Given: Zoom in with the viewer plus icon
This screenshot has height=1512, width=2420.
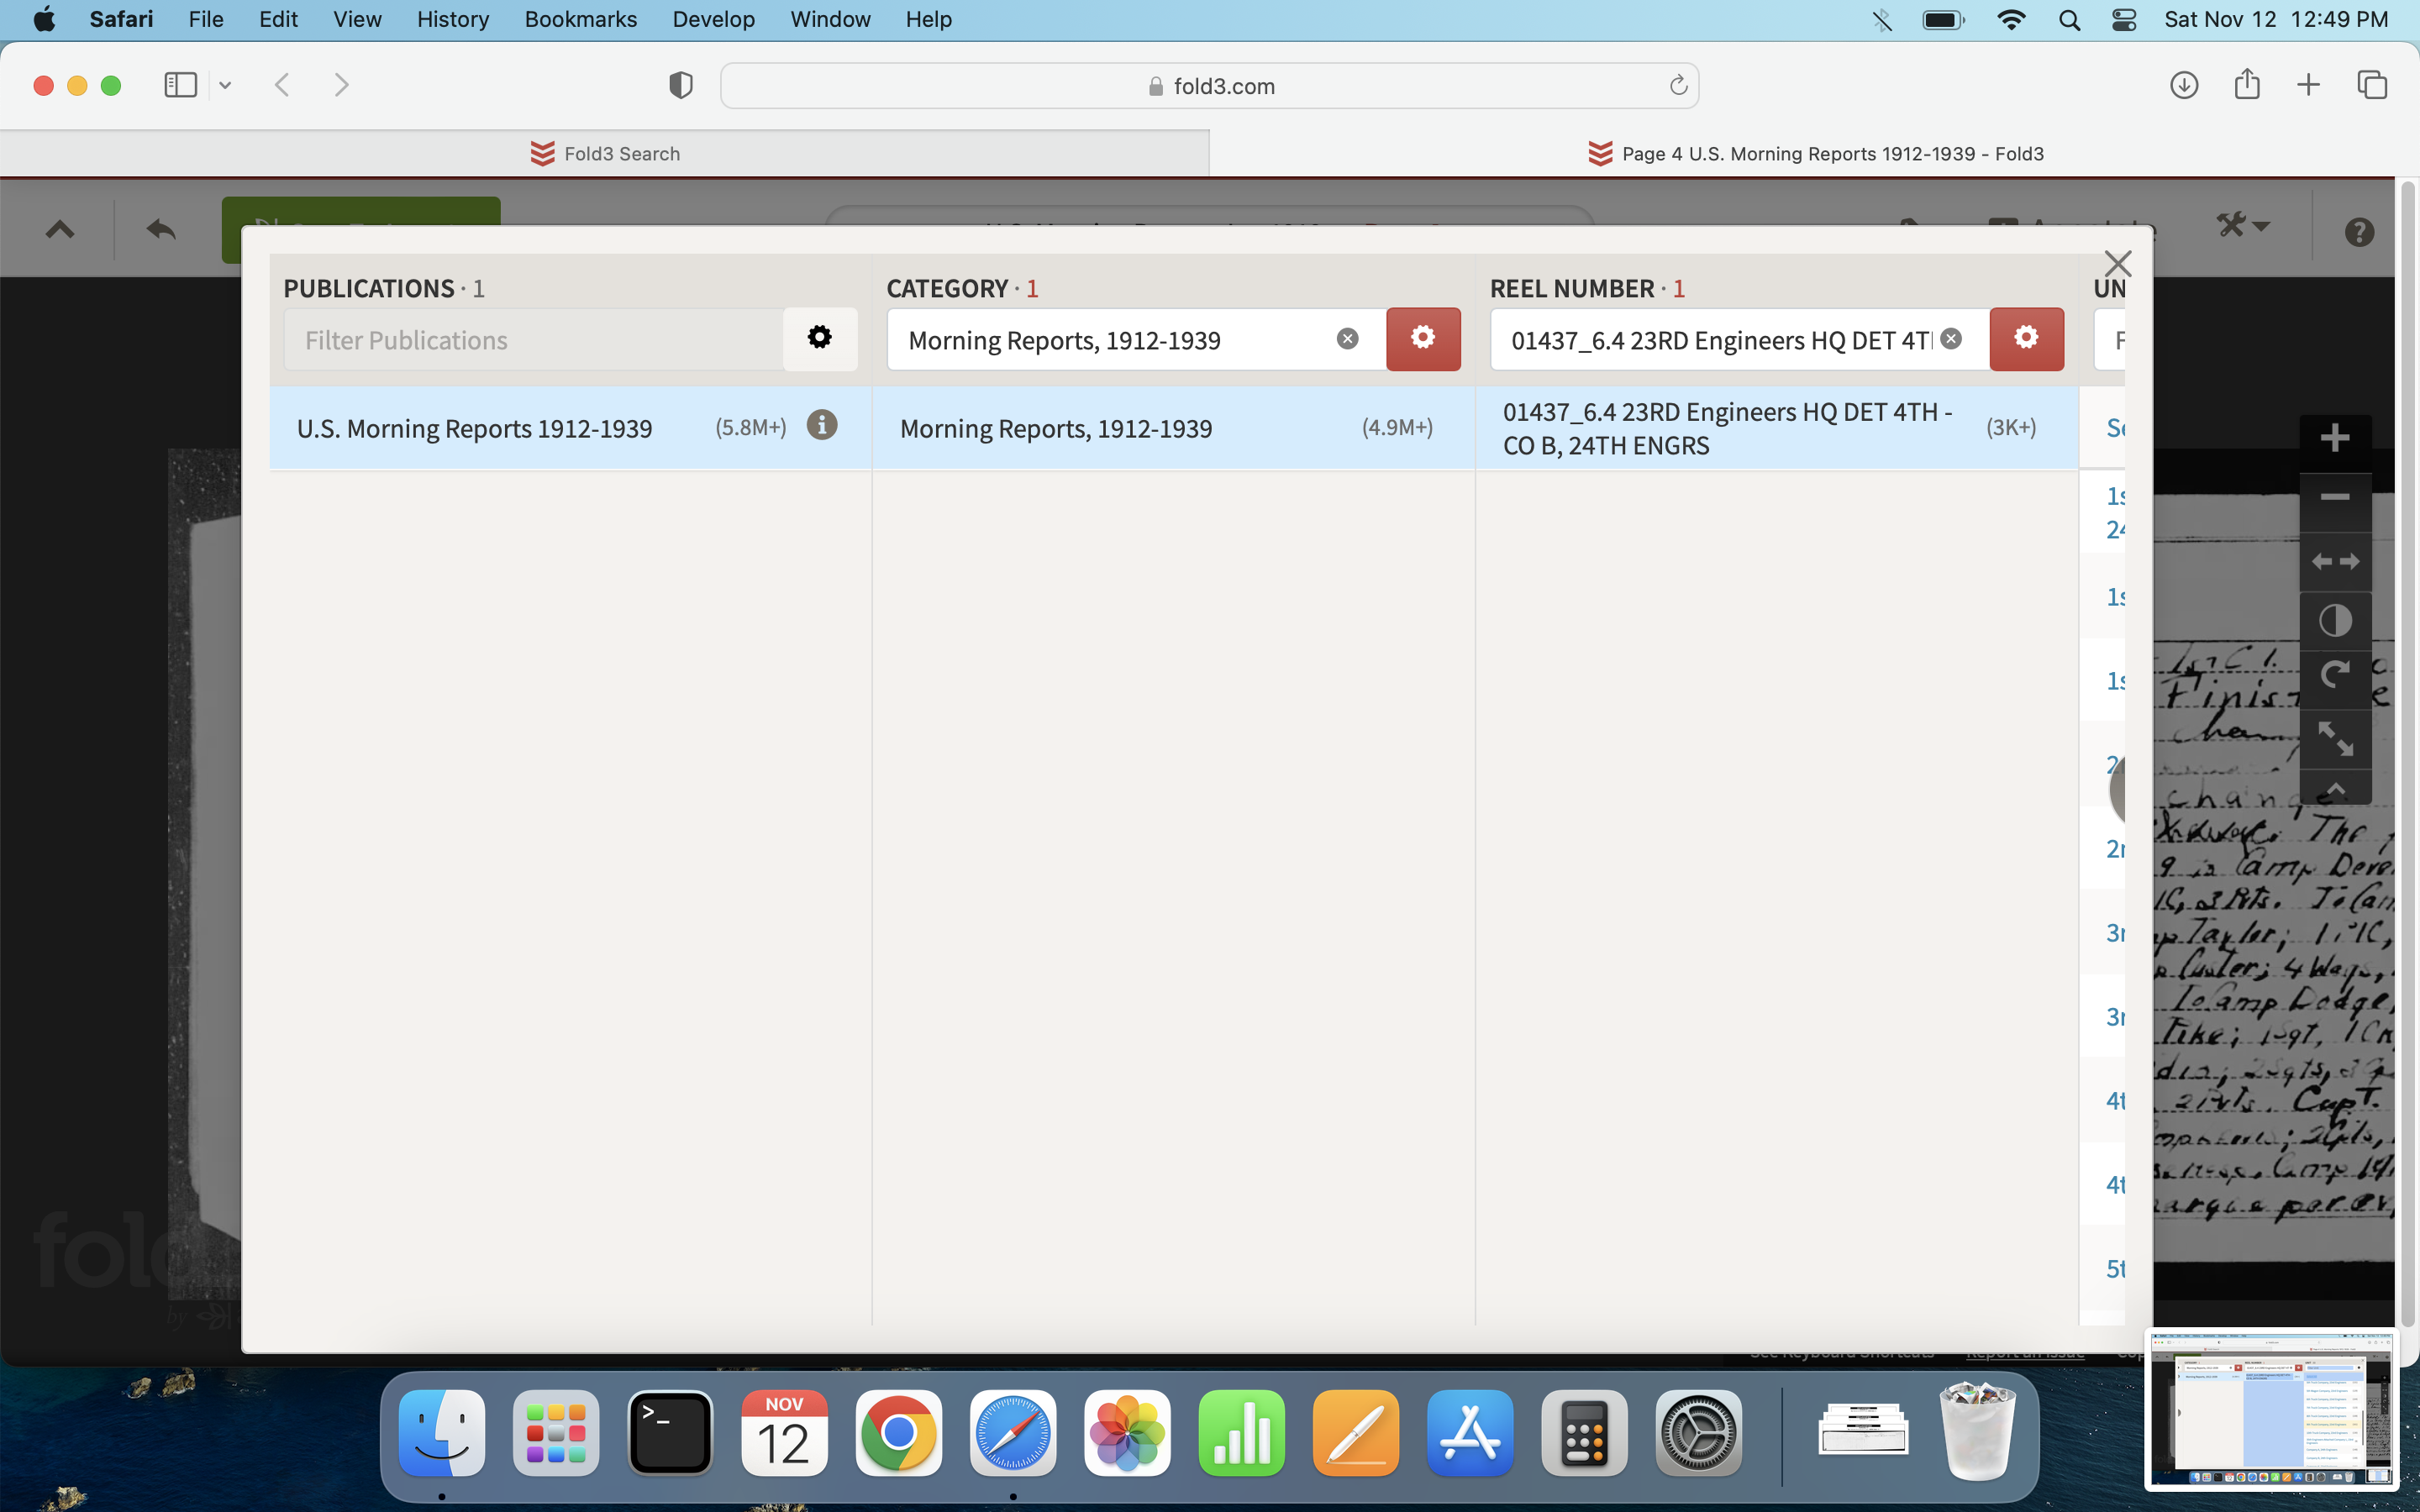Looking at the screenshot, I should coord(2334,438).
